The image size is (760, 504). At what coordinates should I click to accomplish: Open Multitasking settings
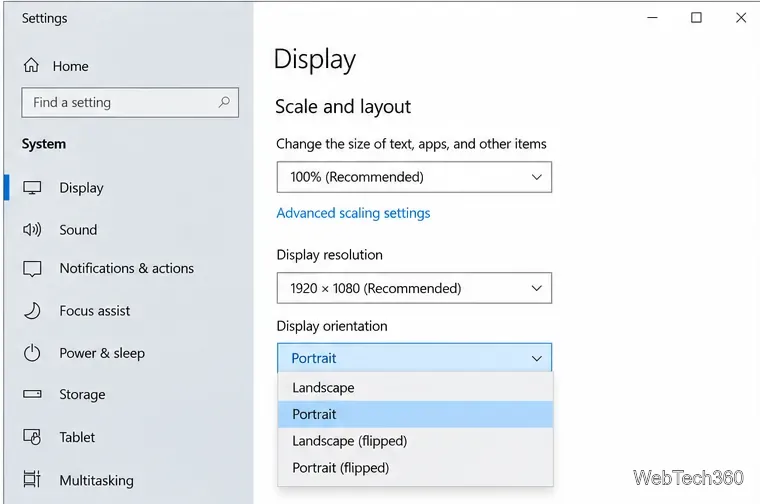[x=96, y=481]
